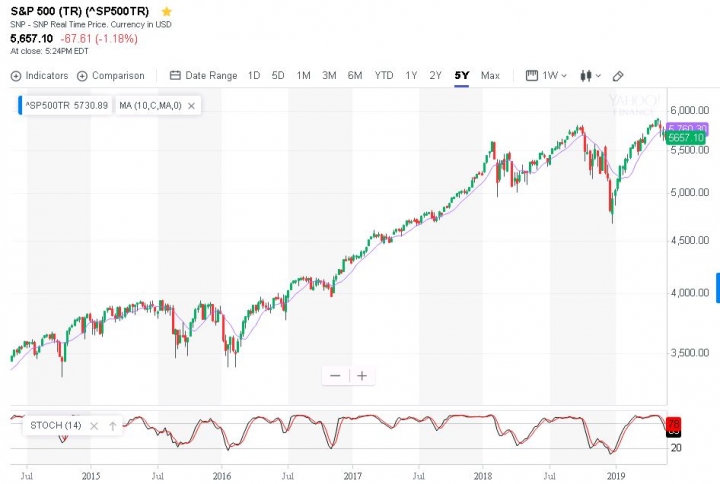Open the Date Range picker
720x484 pixels.
[x=203, y=76]
